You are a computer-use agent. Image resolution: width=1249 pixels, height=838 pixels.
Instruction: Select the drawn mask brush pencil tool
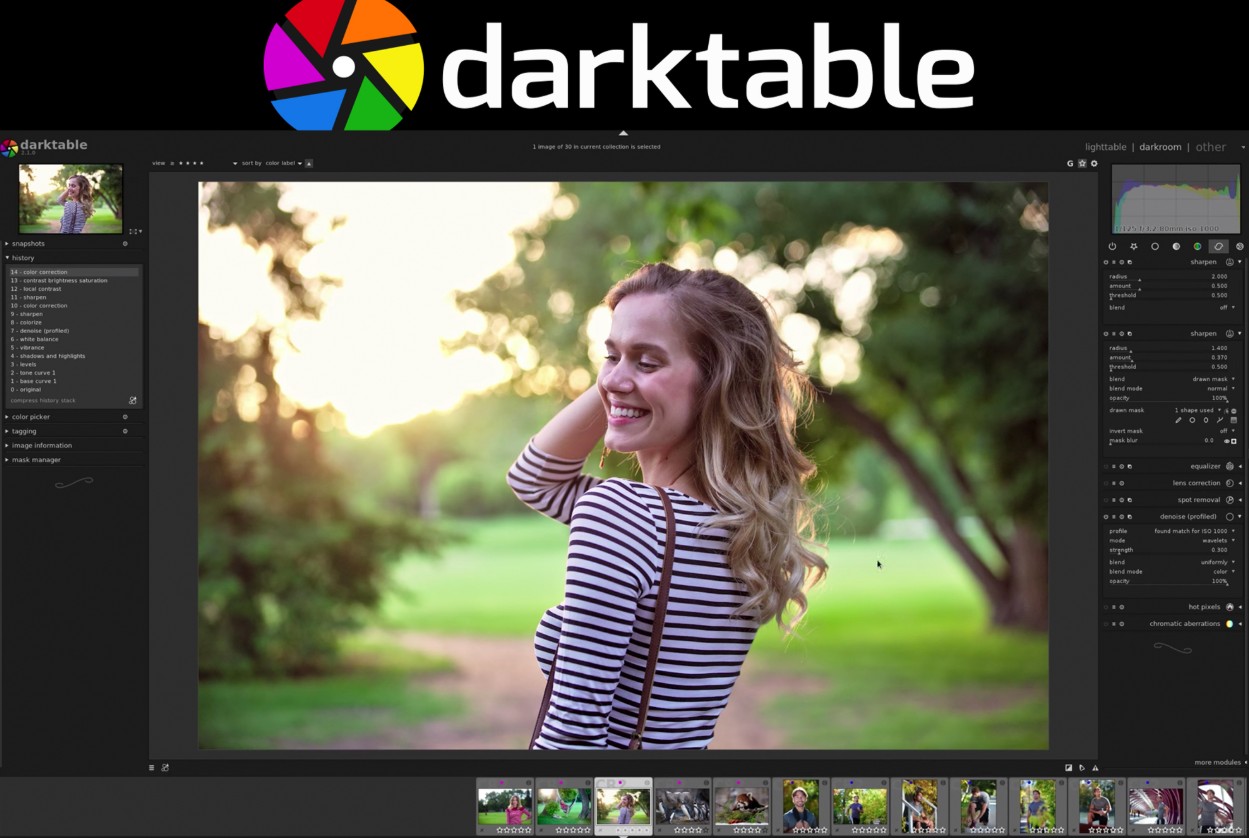1178,420
